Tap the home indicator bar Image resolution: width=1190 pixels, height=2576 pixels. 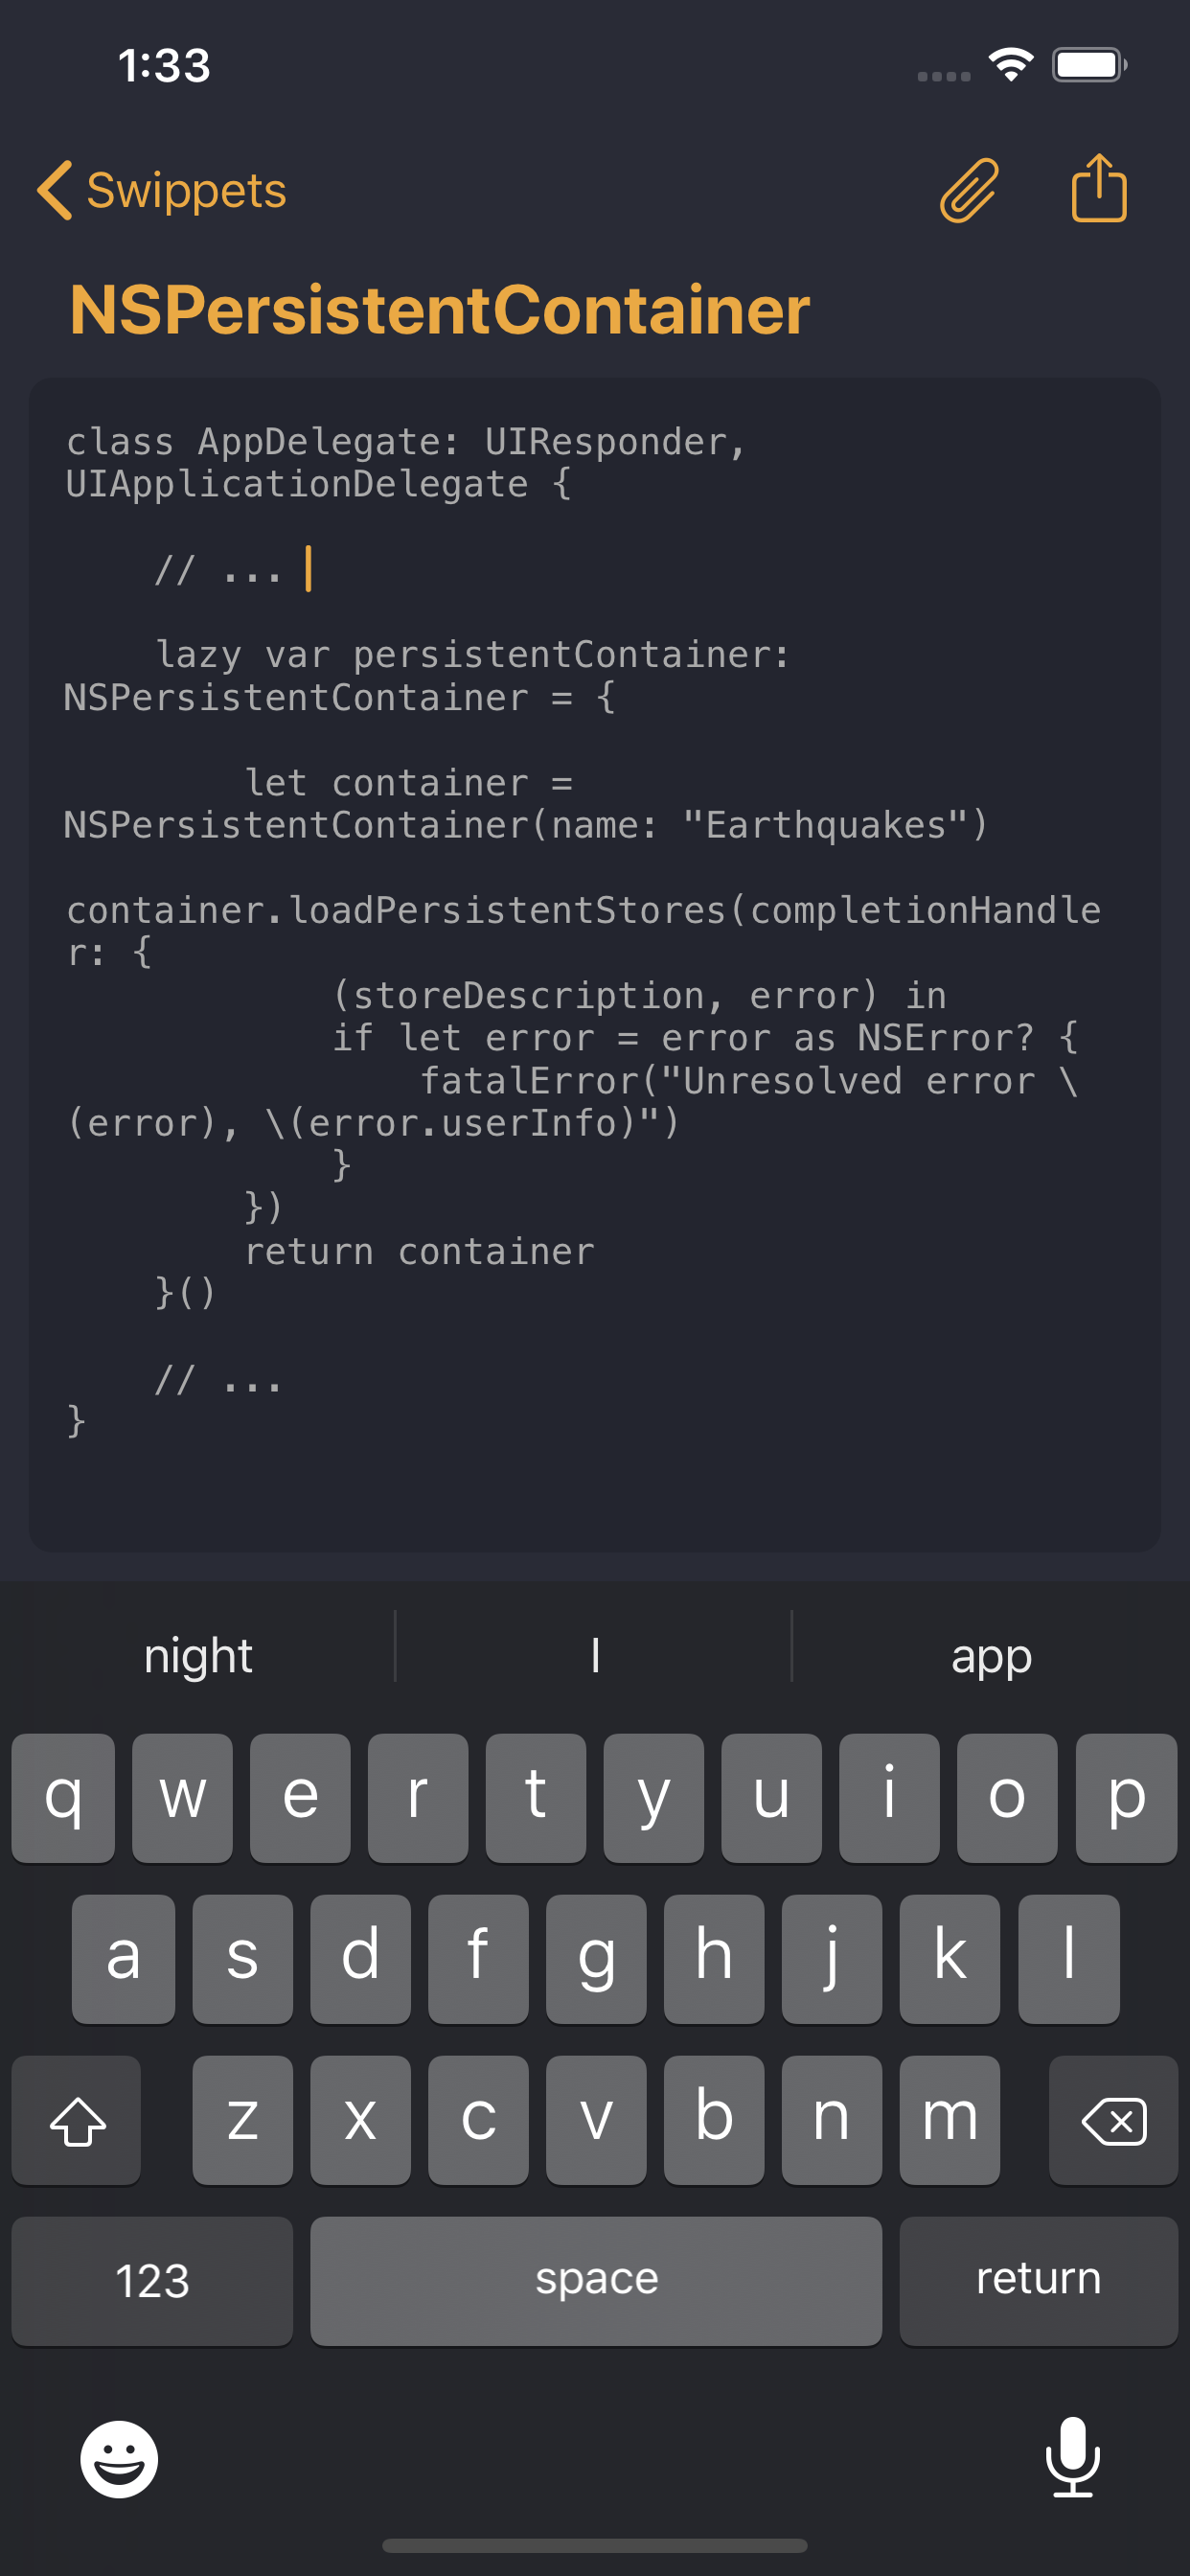(x=594, y=2547)
